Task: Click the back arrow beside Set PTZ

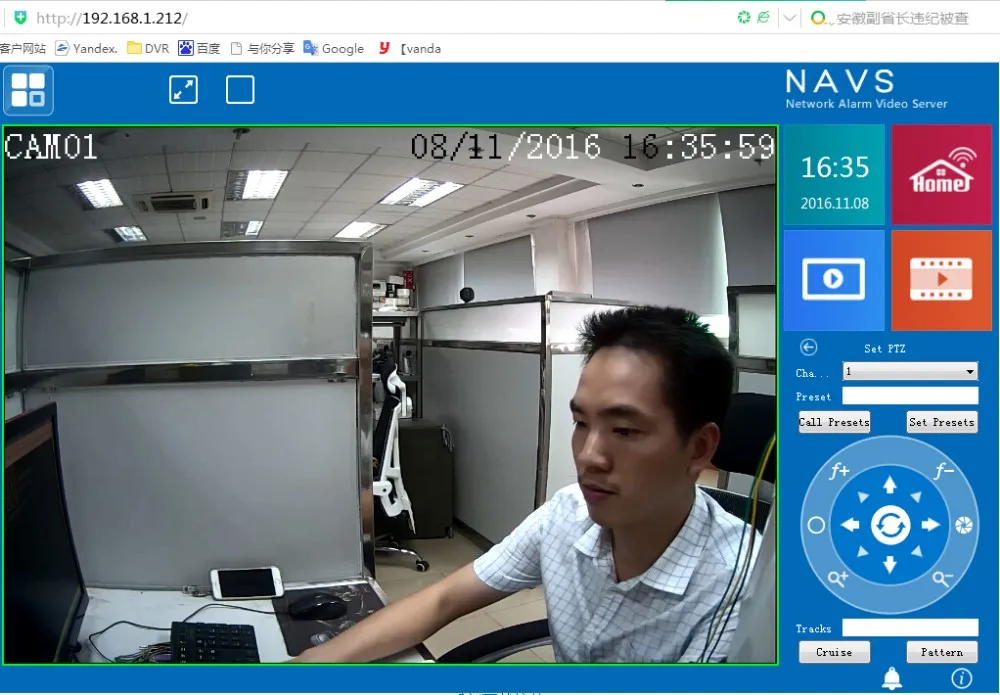Action: (809, 347)
